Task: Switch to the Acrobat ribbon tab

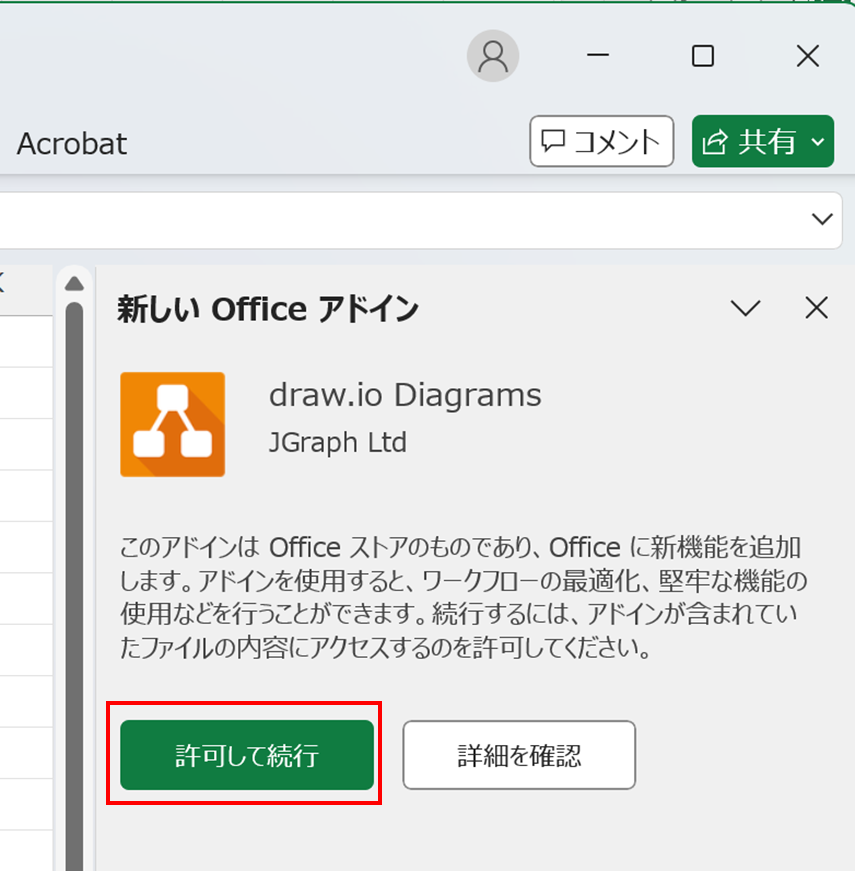Action: coord(72,143)
